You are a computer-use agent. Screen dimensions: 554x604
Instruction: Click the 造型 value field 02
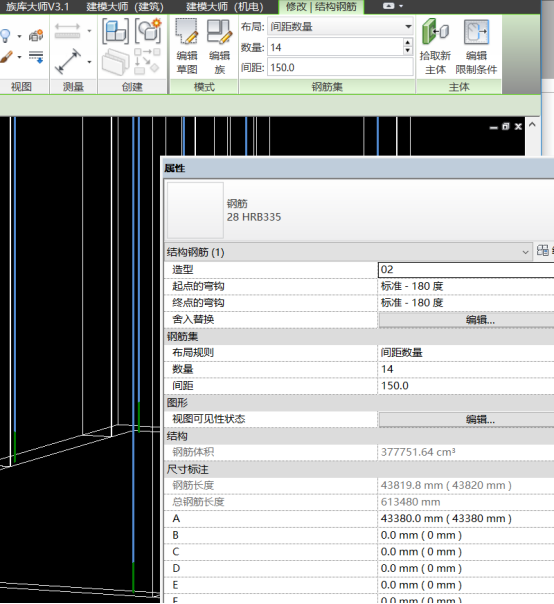coord(466,270)
